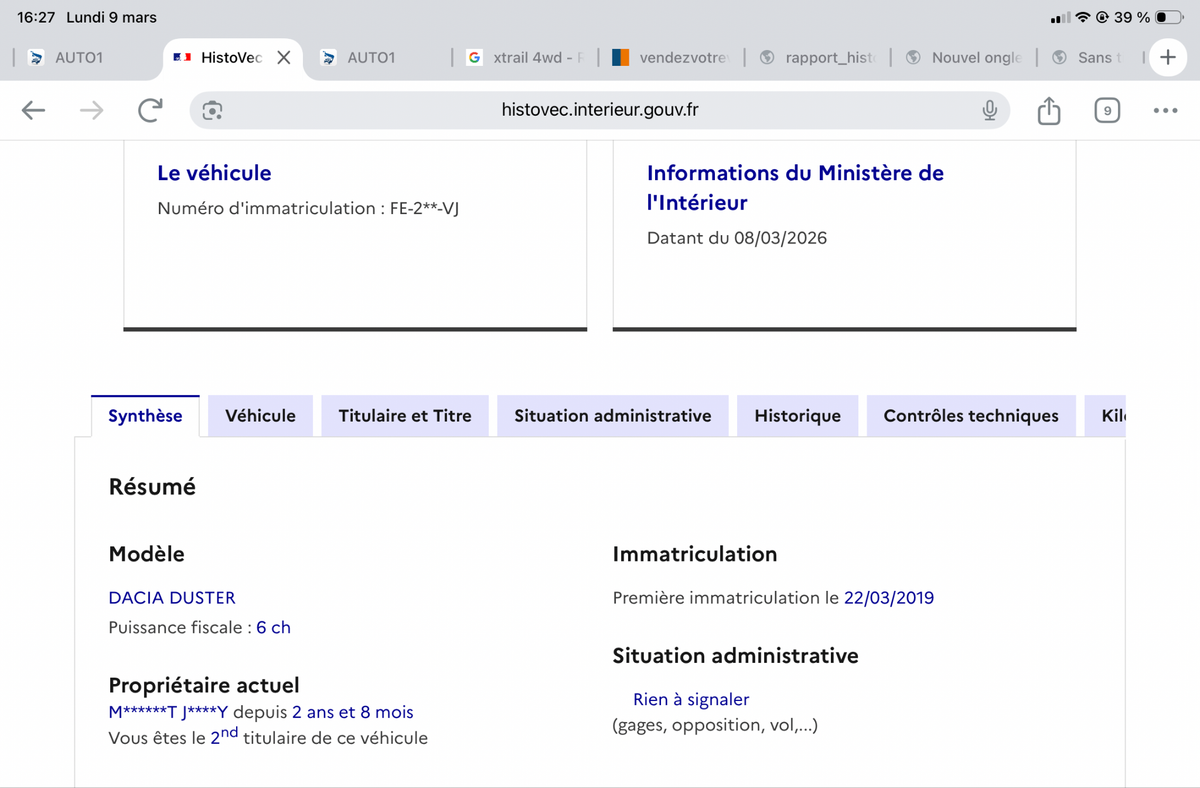The image size is (1200, 788).
Task: Open the share sheet icon
Action: pos(1048,110)
